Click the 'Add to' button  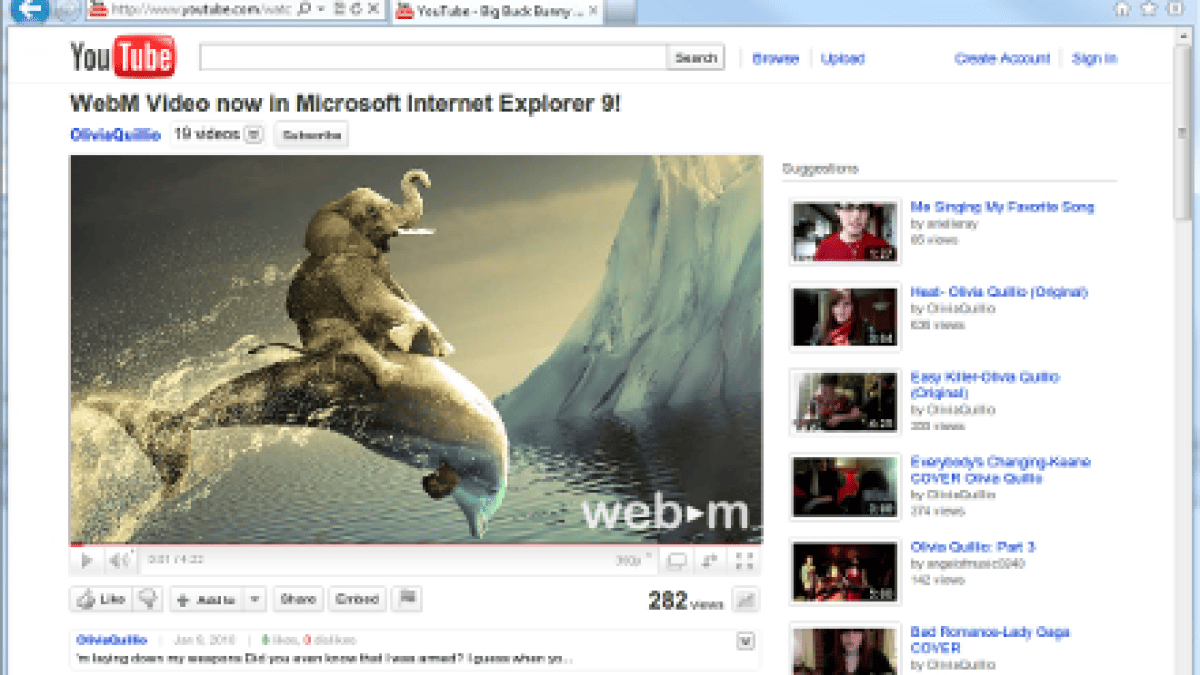pos(206,599)
